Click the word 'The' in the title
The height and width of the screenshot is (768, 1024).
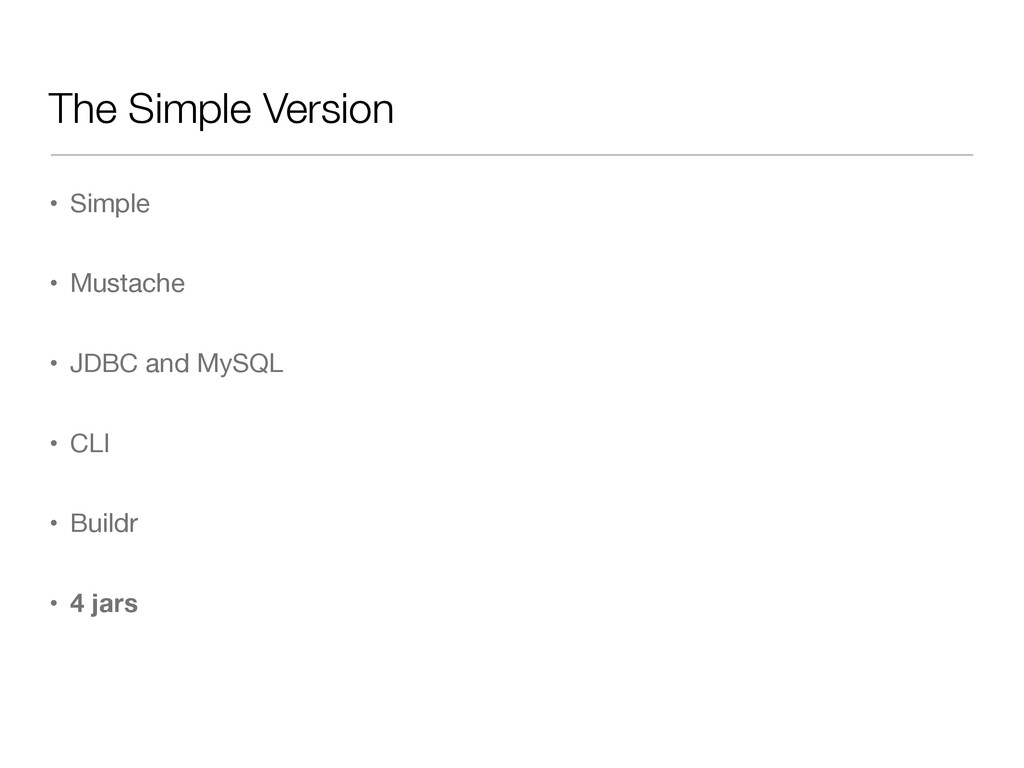click(x=83, y=108)
